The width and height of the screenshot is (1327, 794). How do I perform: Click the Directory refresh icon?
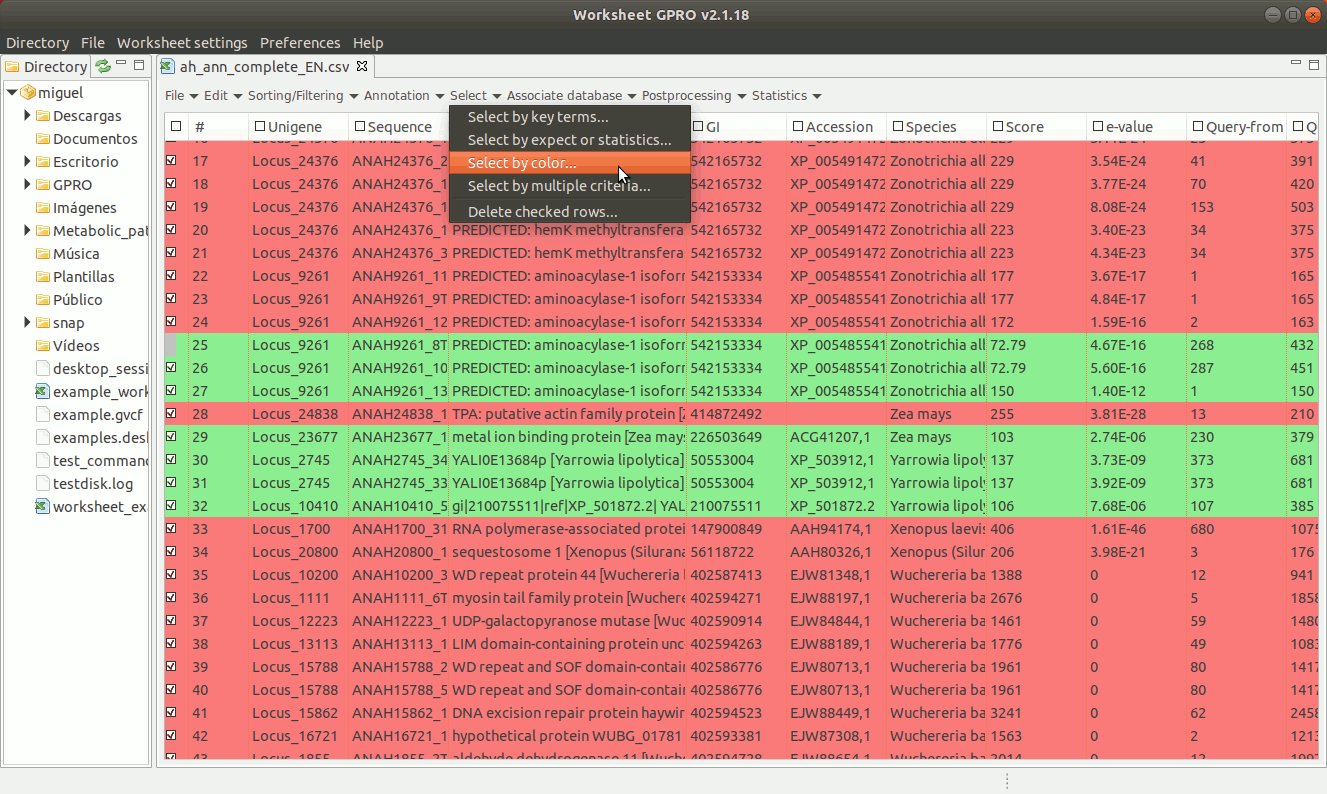(103, 67)
